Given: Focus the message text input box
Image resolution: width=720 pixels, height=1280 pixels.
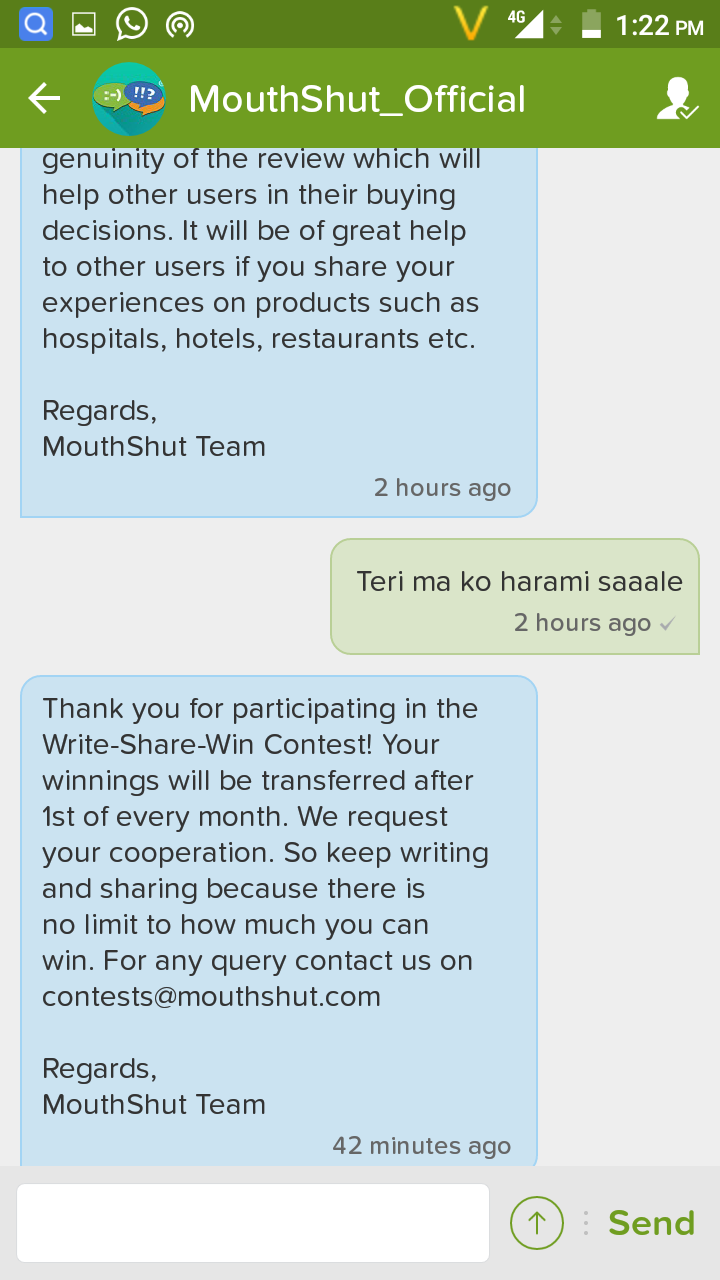Looking at the screenshot, I should [253, 1223].
